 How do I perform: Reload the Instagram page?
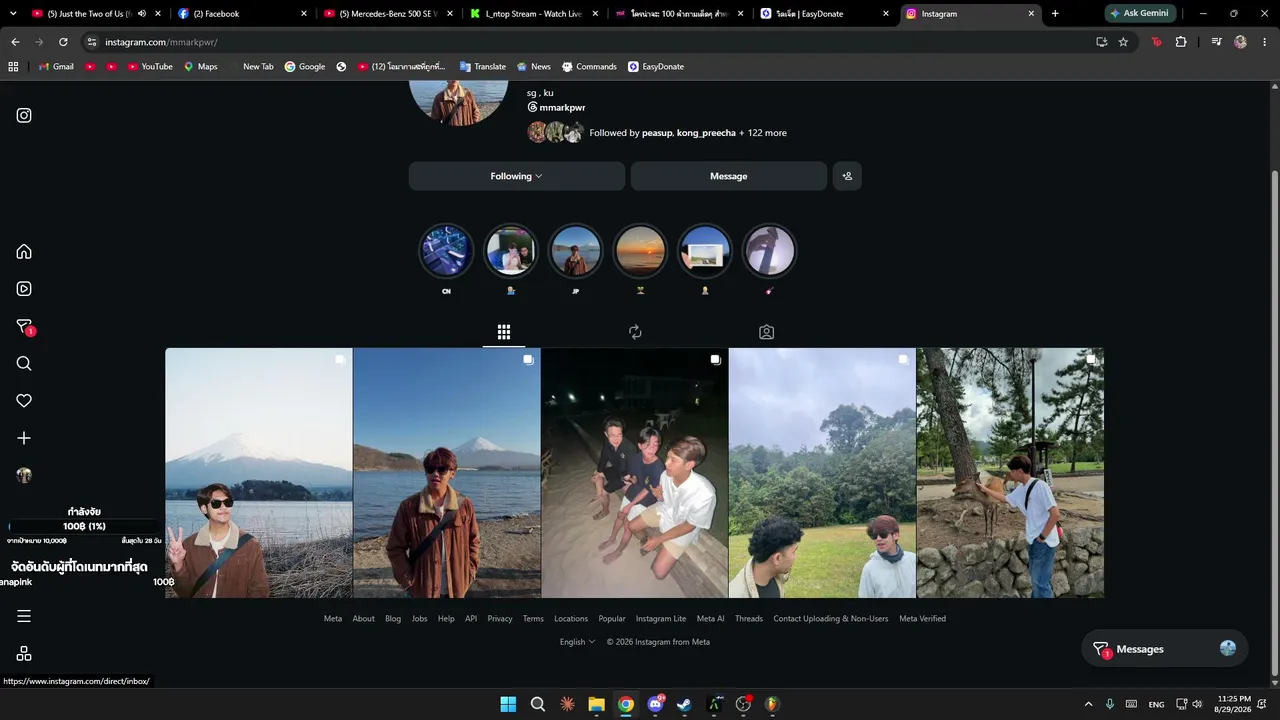[63, 42]
